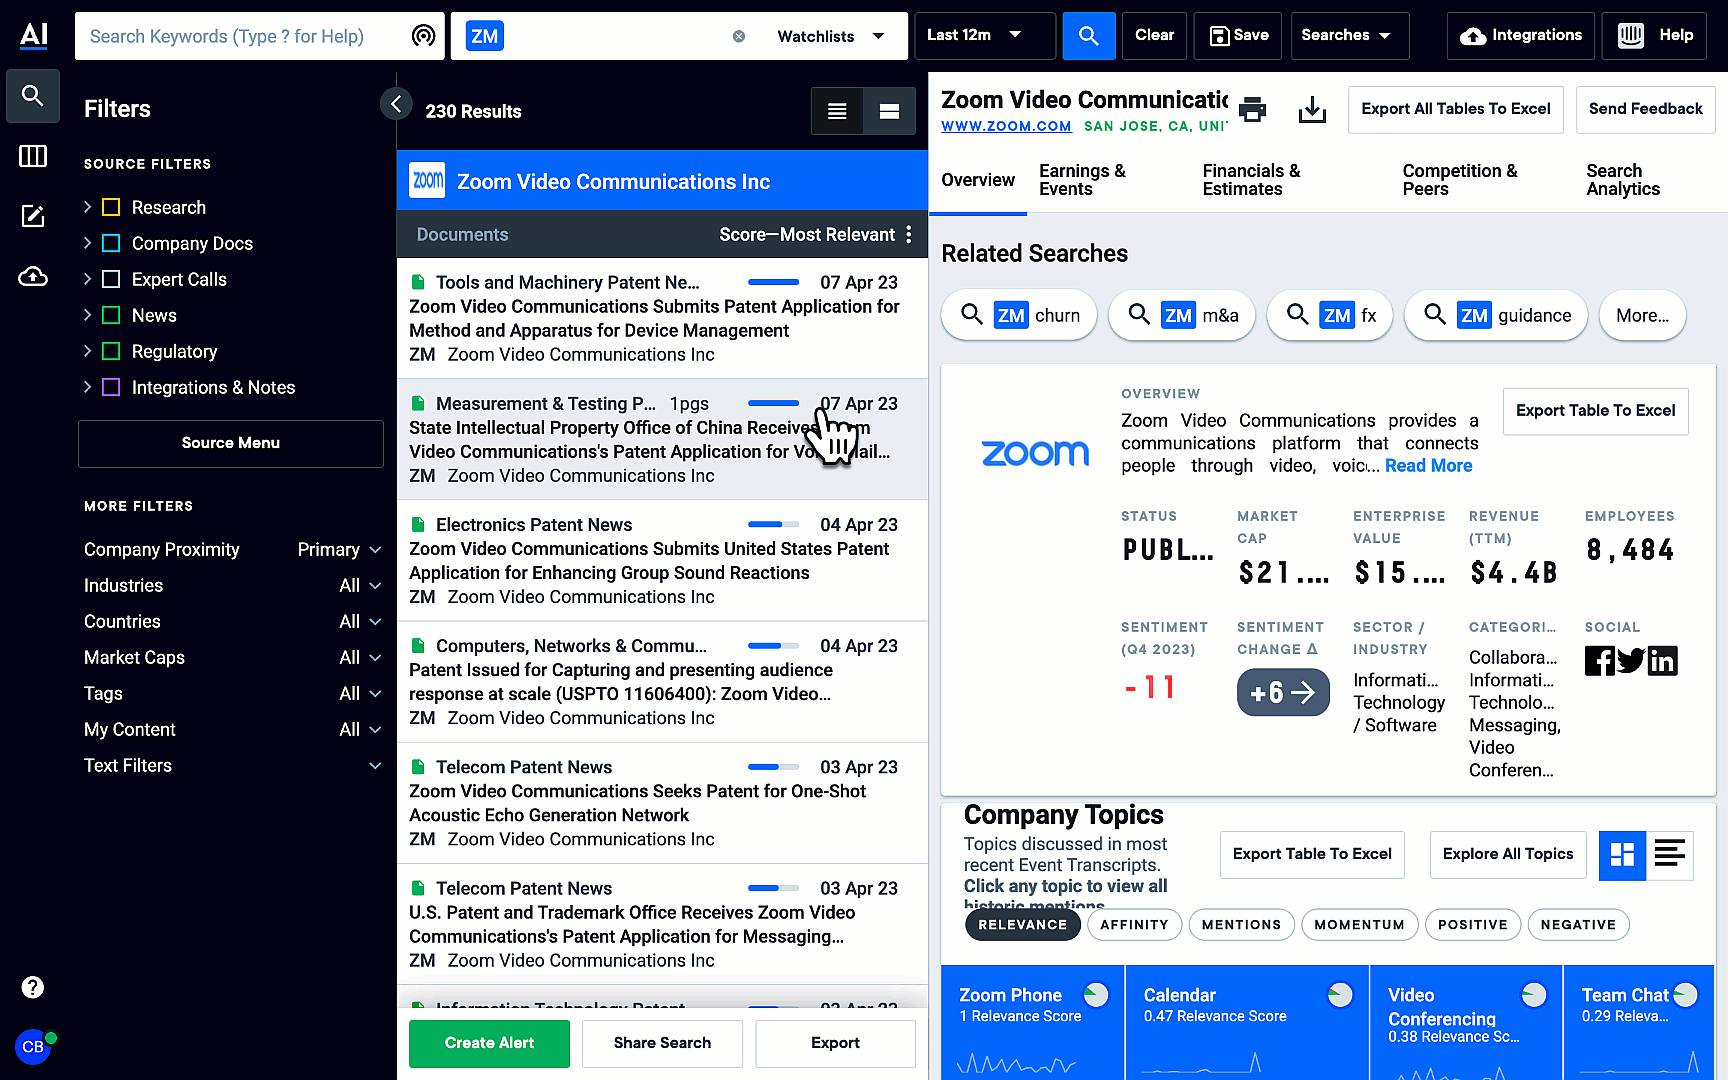Click relevance bar of Computers, Networks document
Viewport: 1728px width, 1080px height.
773,646
